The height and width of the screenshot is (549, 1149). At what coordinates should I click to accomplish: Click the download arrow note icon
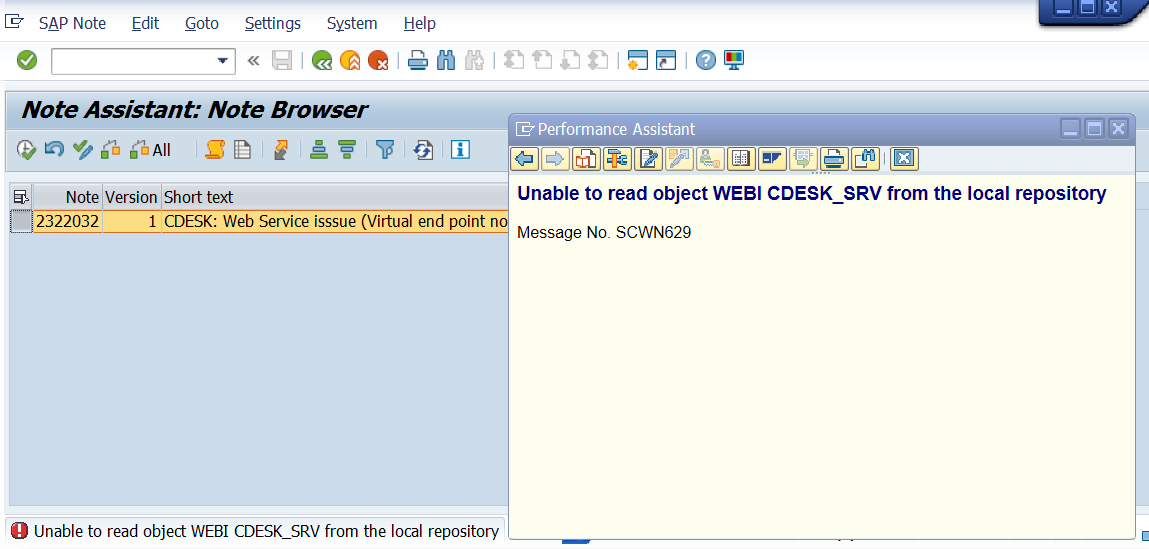(x=280, y=150)
